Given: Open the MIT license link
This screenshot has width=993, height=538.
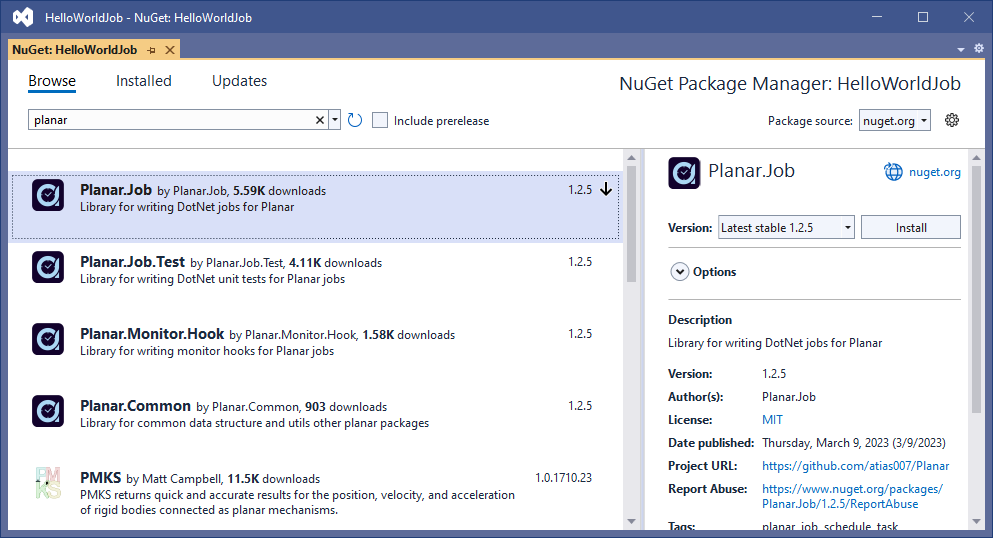Looking at the screenshot, I should pyautogui.click(x=772, y=420).
